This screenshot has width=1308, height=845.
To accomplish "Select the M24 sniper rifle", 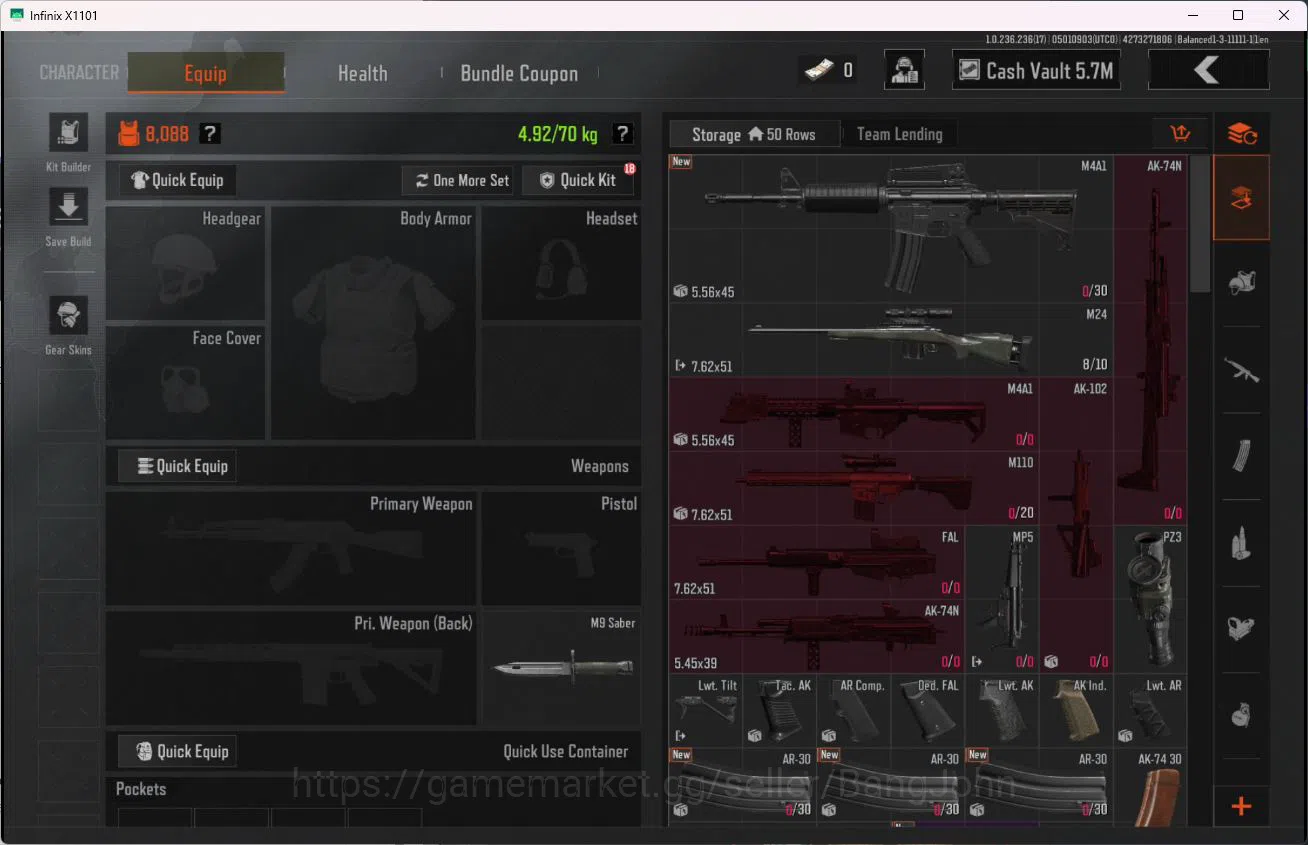I will coord(891,340).
